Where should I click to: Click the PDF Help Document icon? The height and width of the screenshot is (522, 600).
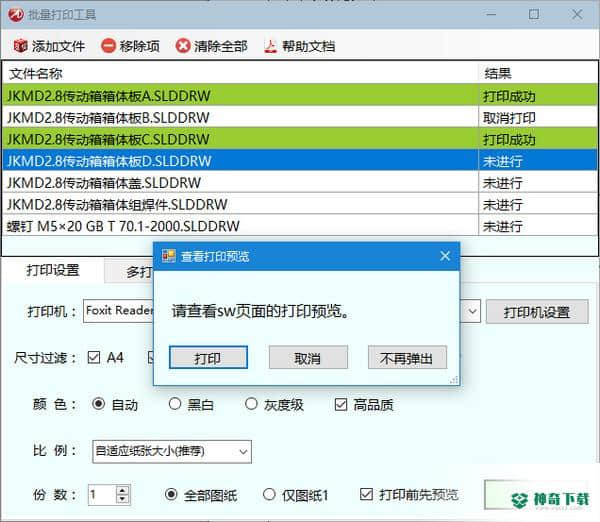click(x=271, y=46)
